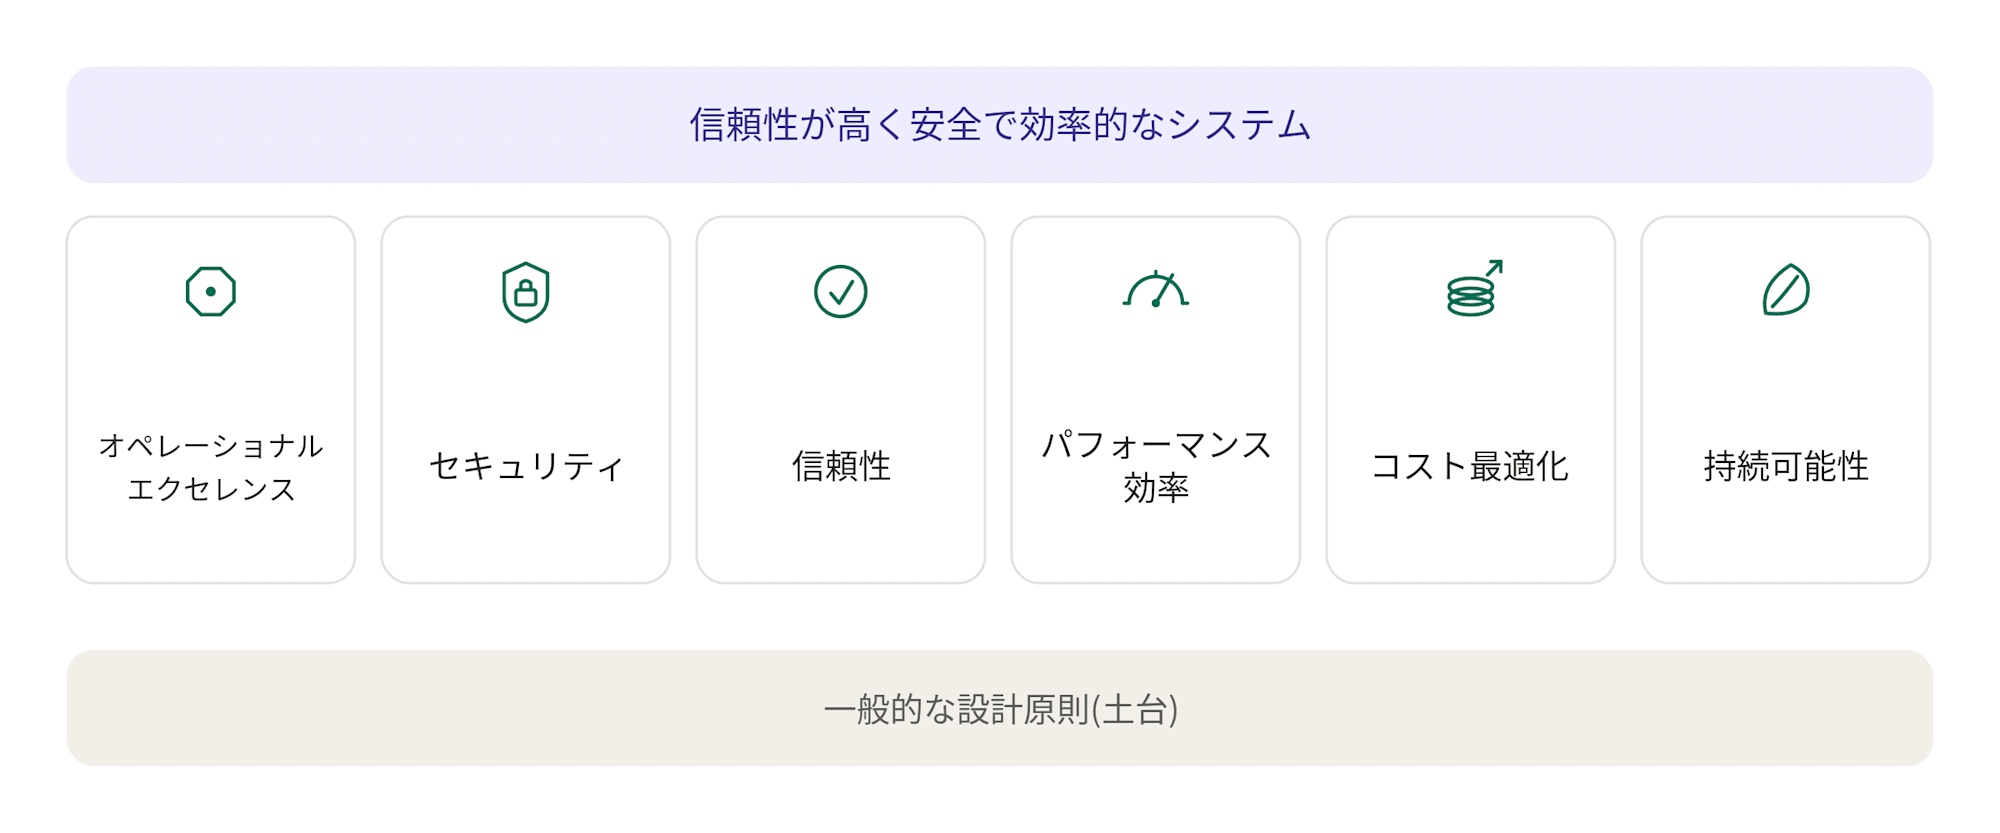2000x833 pixels.
Task: Click the leaf Sustainability icon
Action: 1786,290
